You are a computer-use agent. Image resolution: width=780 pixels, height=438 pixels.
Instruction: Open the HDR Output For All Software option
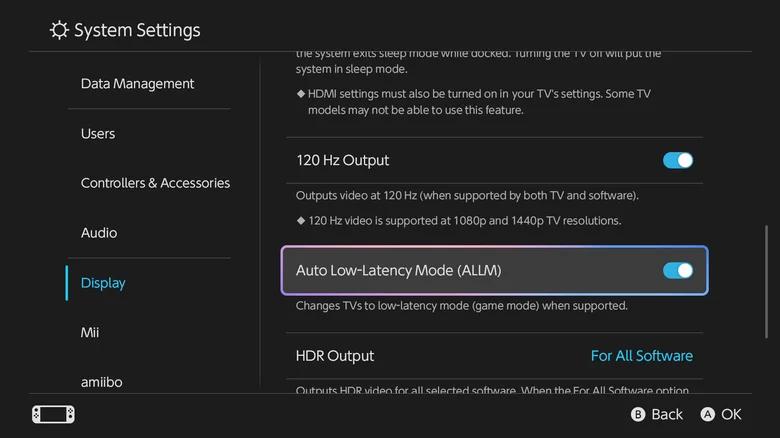(x=641, y=356)
